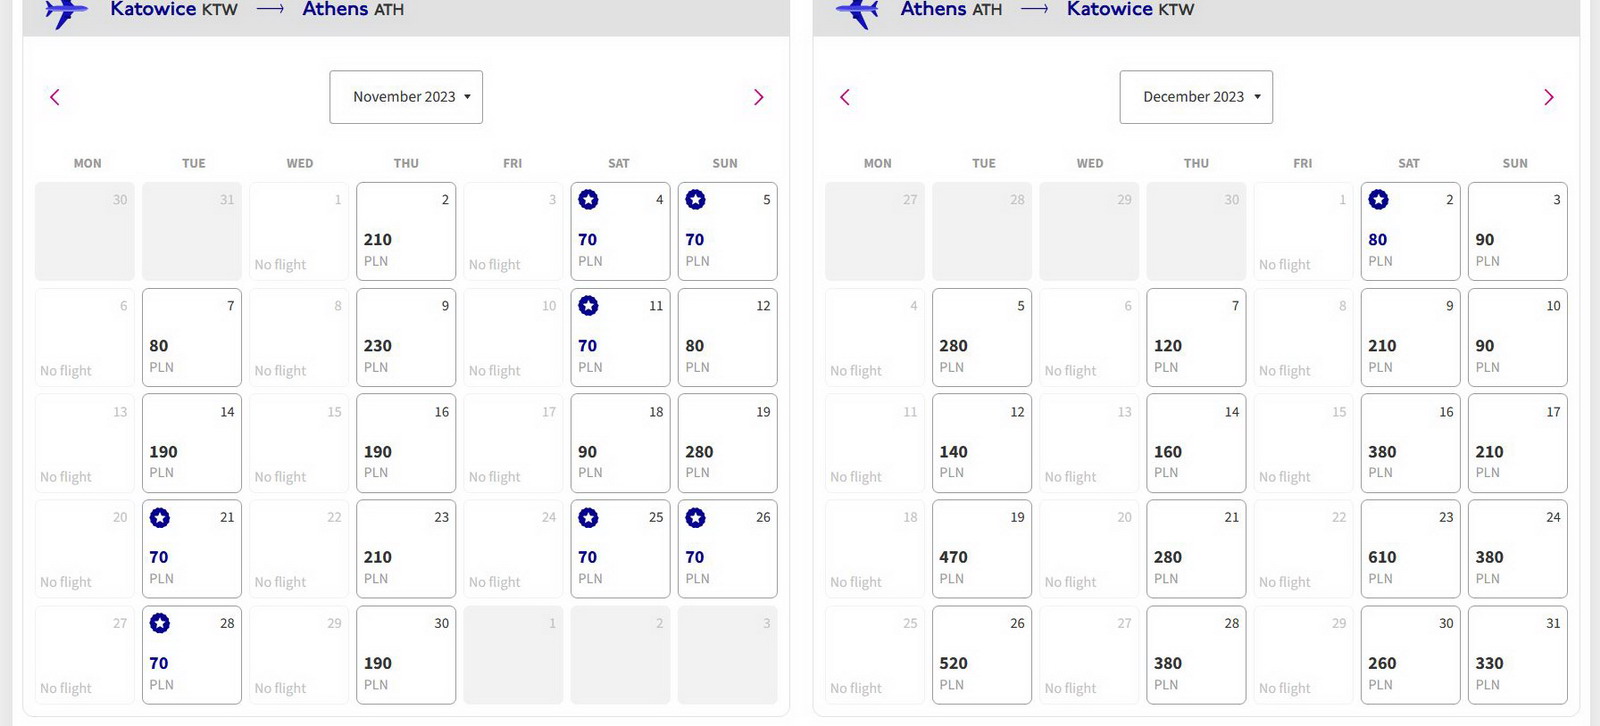Click the plane icon beside Athens ATH heading
The width and height of the screenshot is (1600, 726).
tap(857, 12)
